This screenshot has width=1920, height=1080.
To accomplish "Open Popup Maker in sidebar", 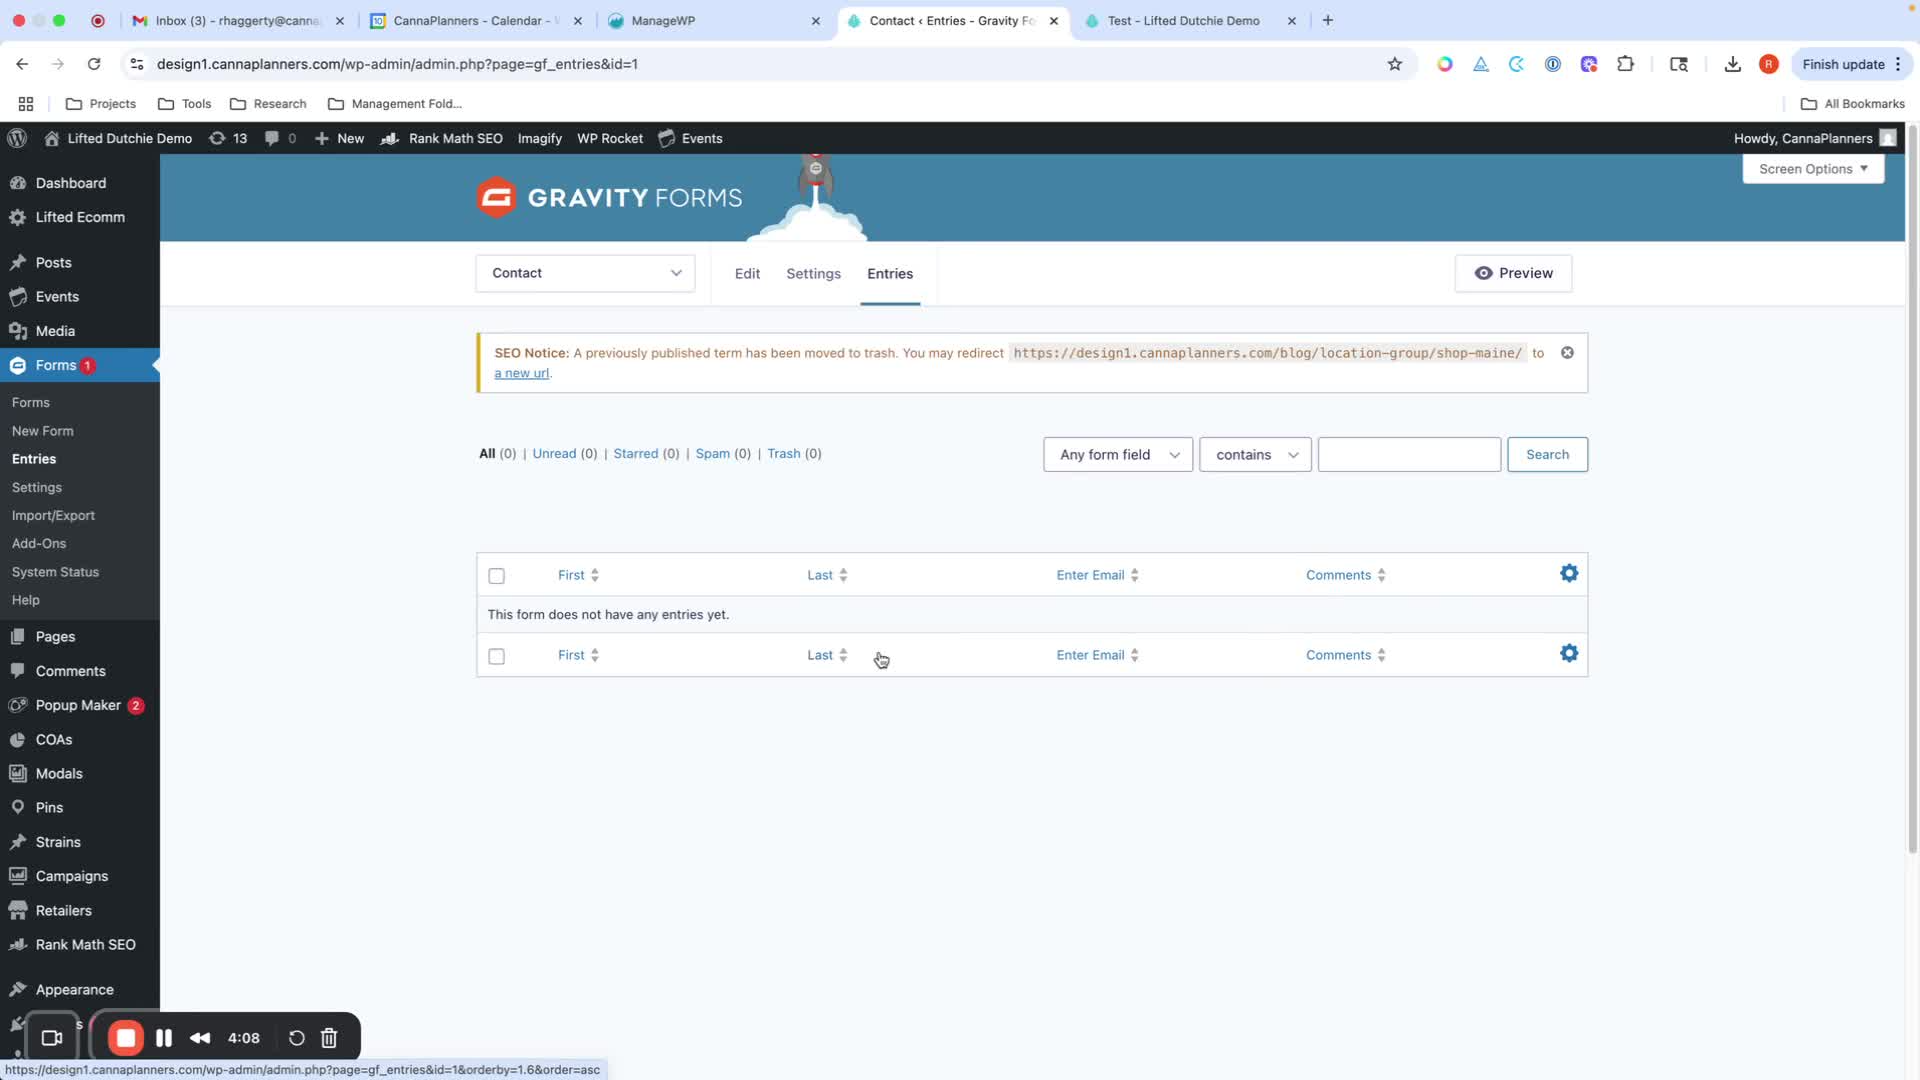I will click(78, 705).
